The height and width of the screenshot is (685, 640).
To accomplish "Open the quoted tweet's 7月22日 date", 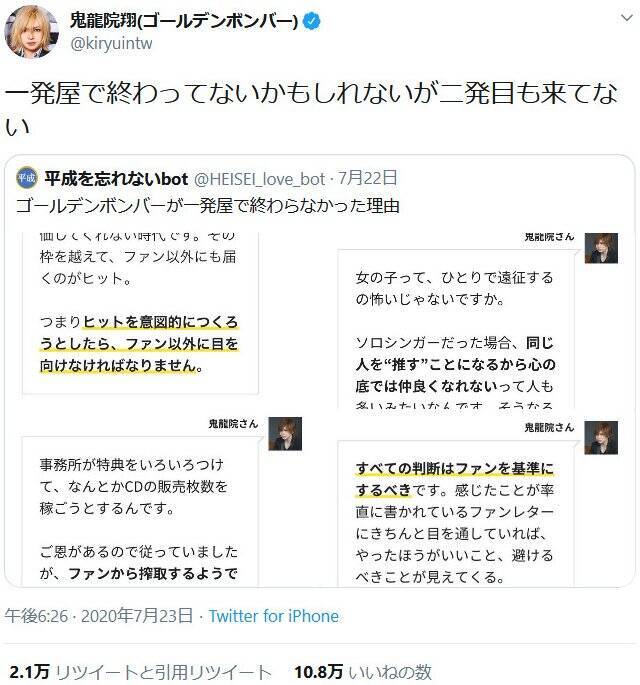I will click(368, 178).
